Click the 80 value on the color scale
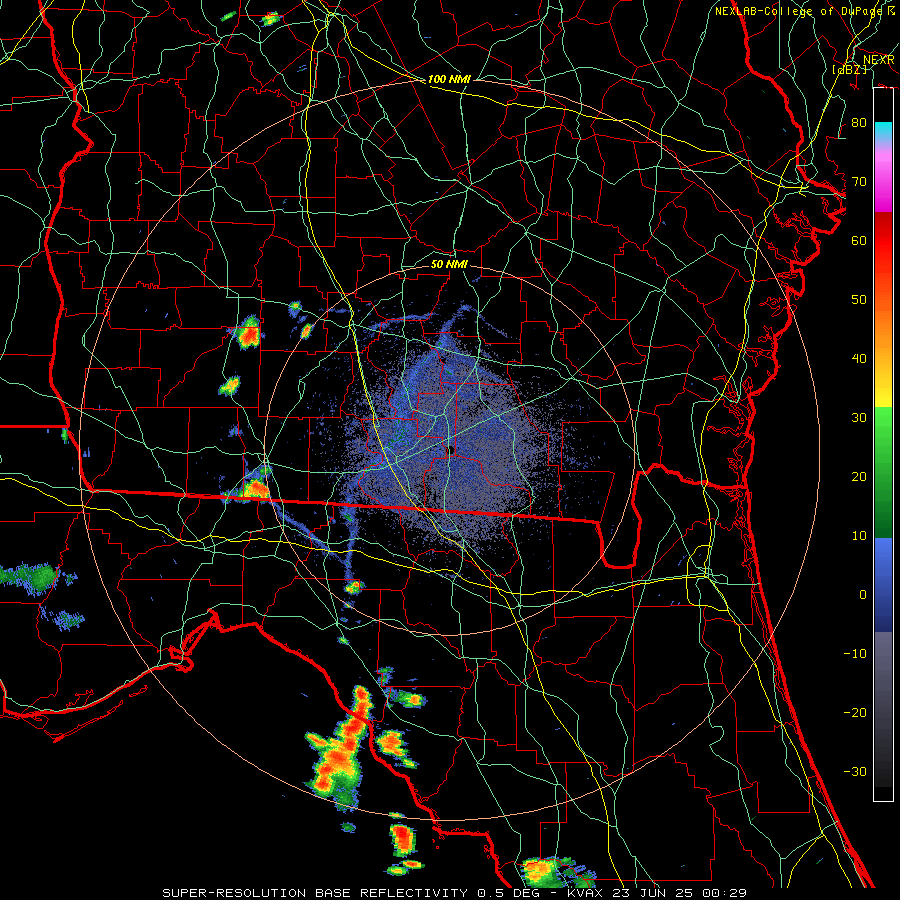Screen dimensions: 900x900 859,123
